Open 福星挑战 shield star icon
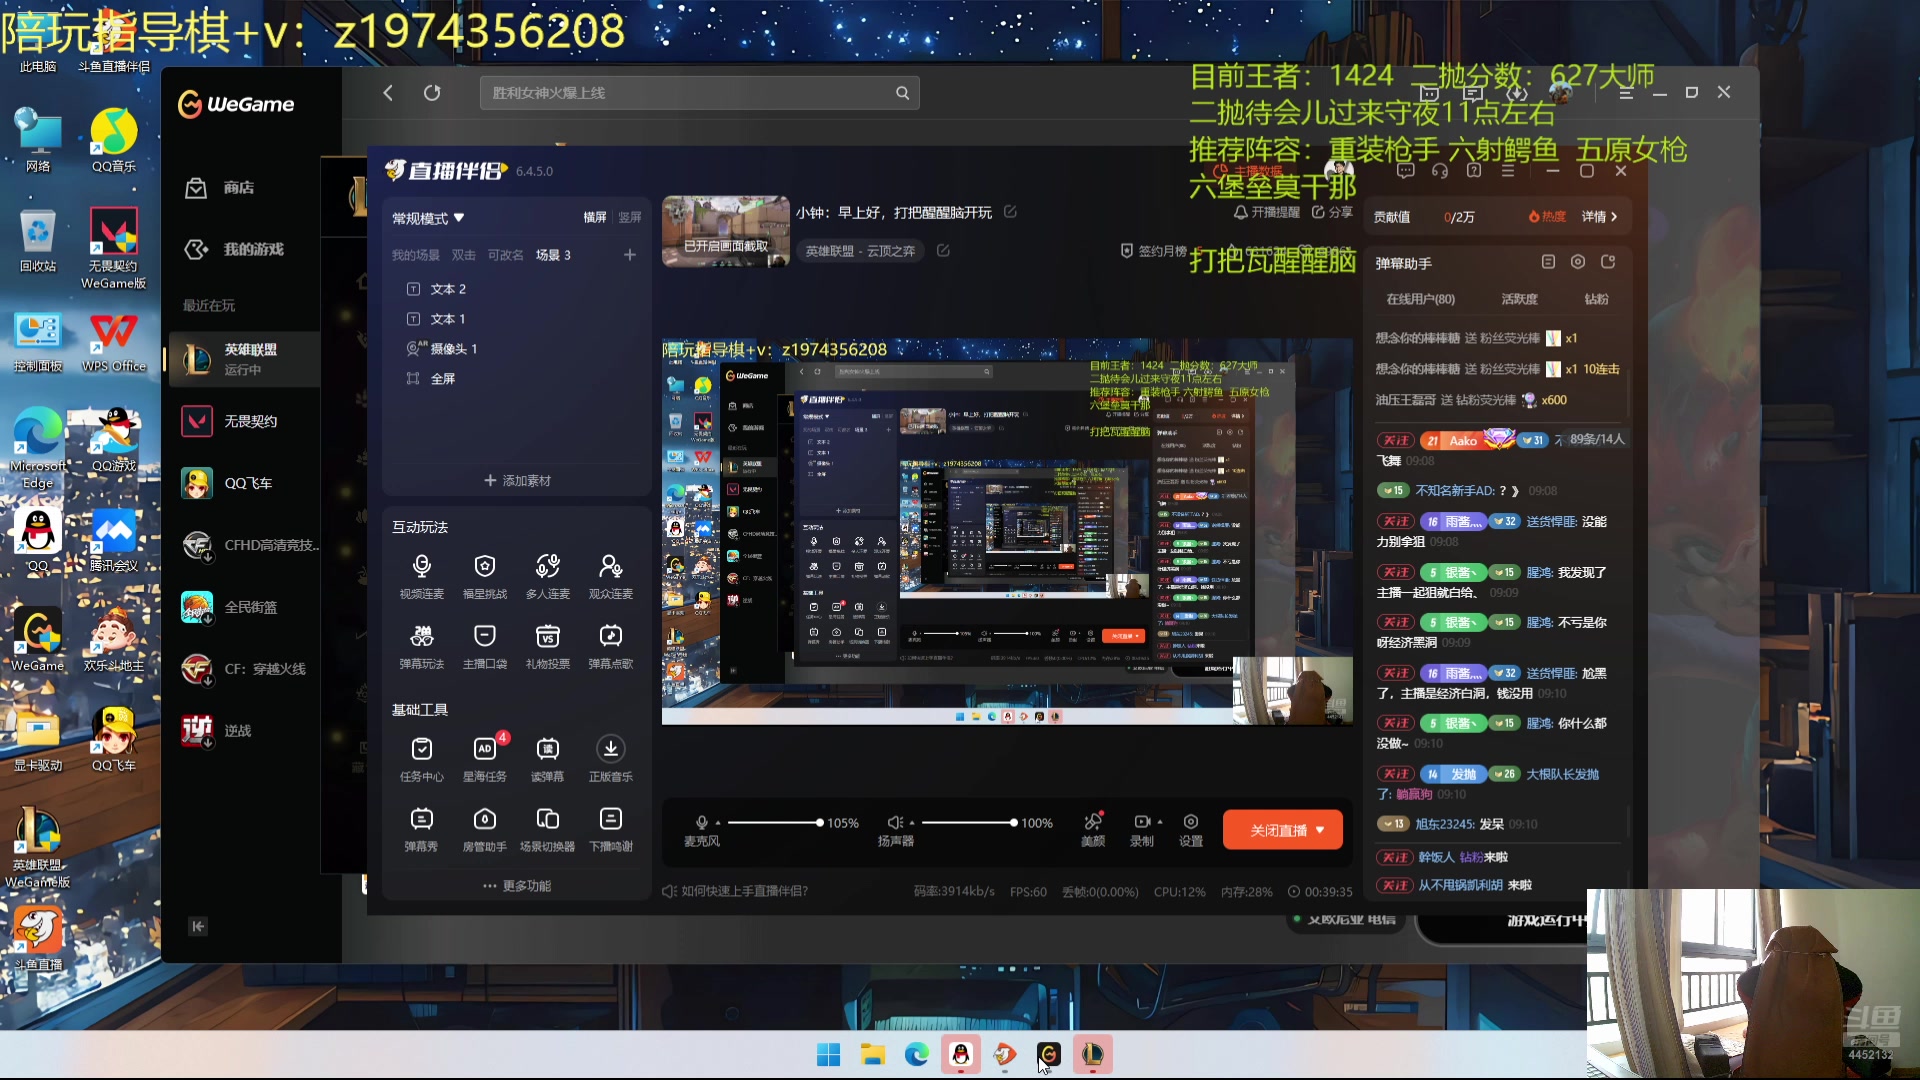1920x1080 pixels. tap(485, 577)
